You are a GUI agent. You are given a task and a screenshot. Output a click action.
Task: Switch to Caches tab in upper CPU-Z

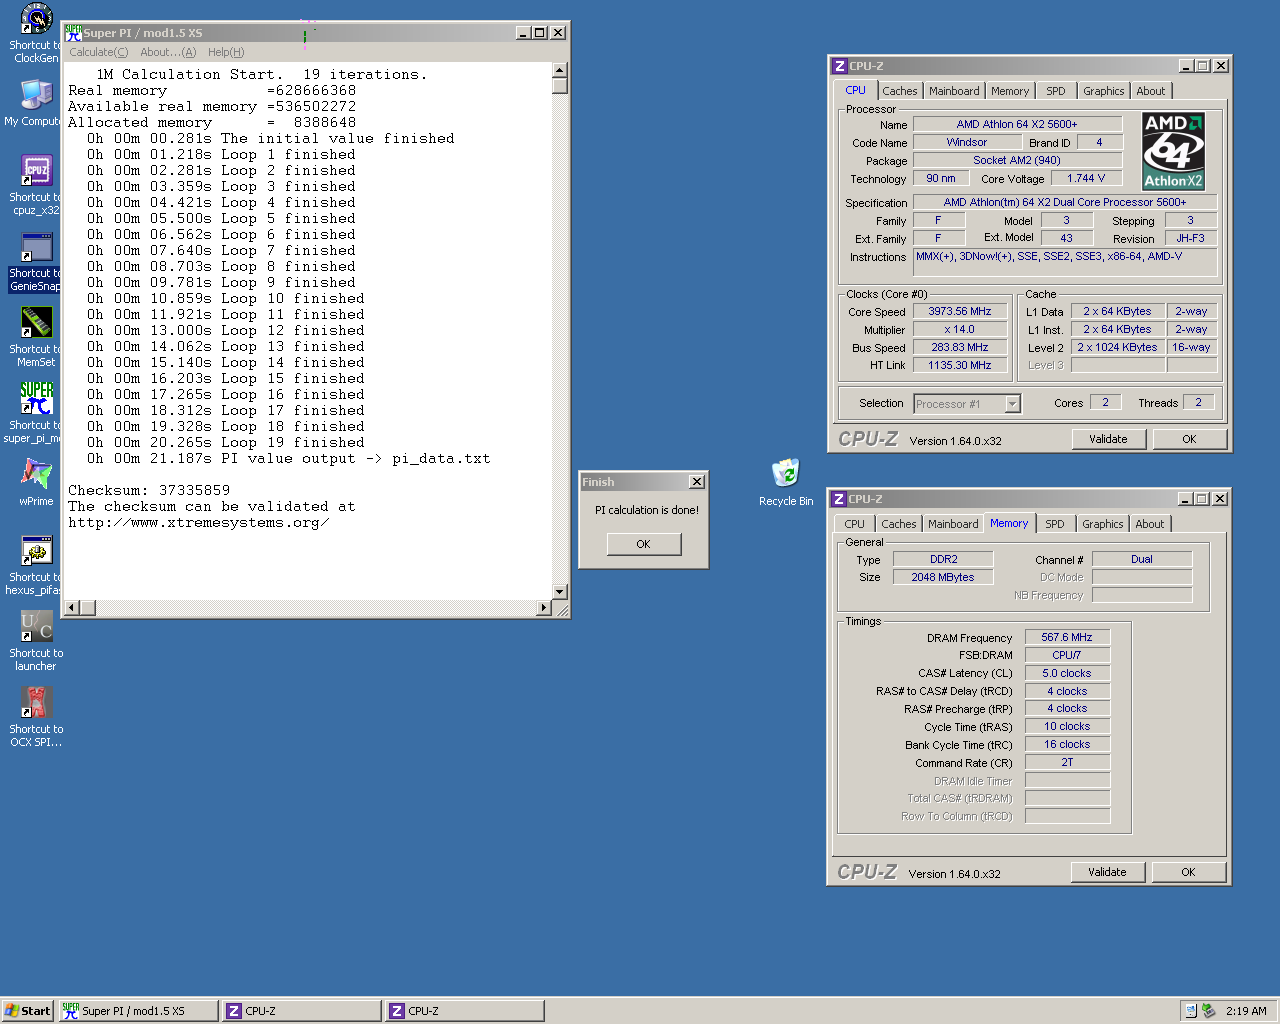click(900, 91)
